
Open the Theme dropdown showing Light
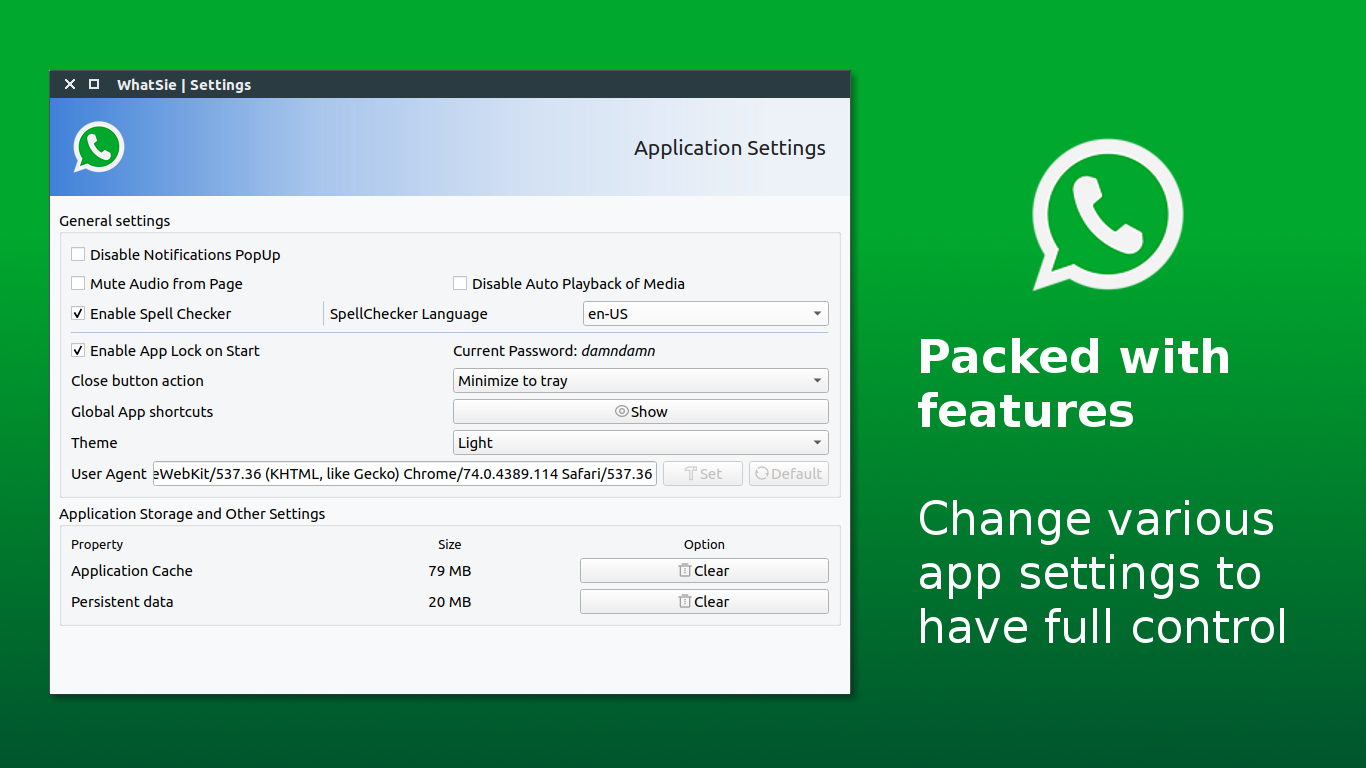640,443
